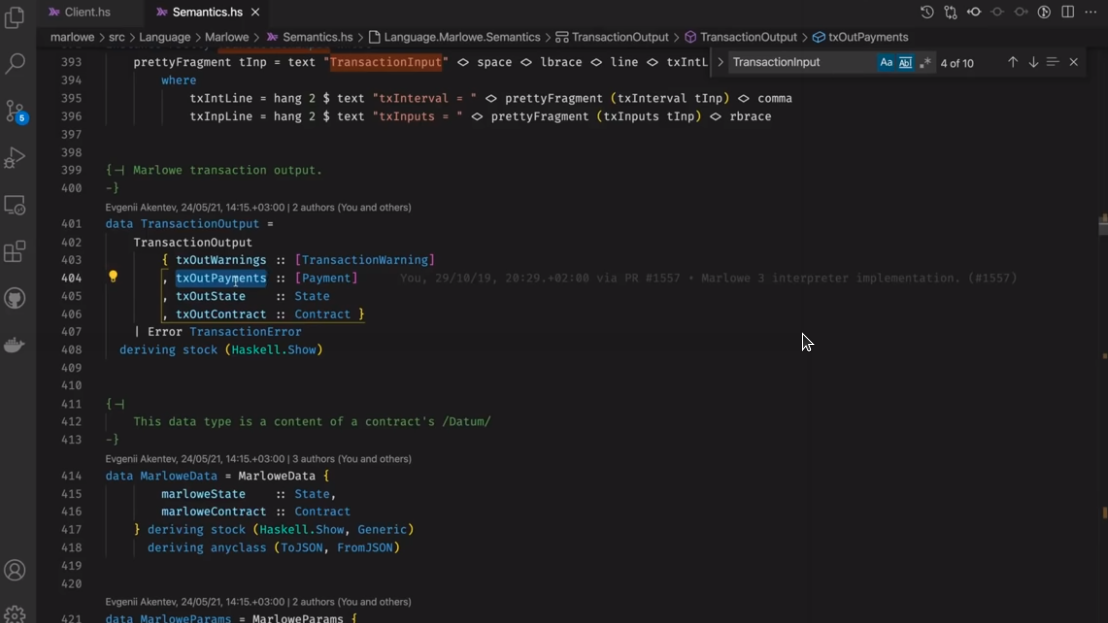This screenshot has width=1108, height=623.
Task: Open the Remote Explorer view
Action: point(15,205)
